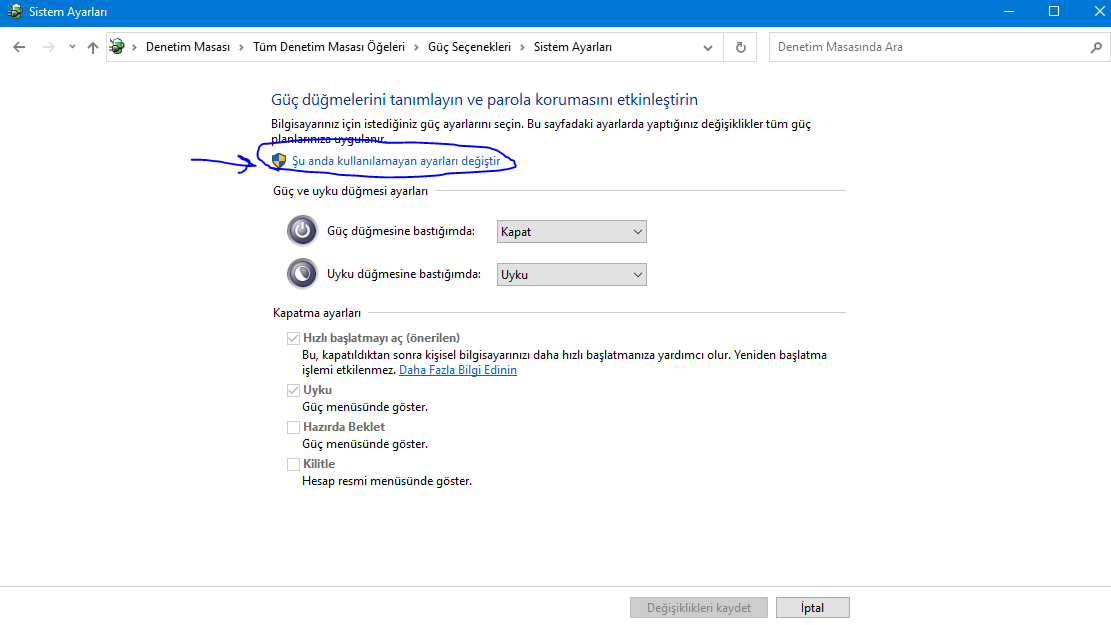Screen dimensions: 1111x625
Task: Click the power button icon
Action: click(302, 230)
